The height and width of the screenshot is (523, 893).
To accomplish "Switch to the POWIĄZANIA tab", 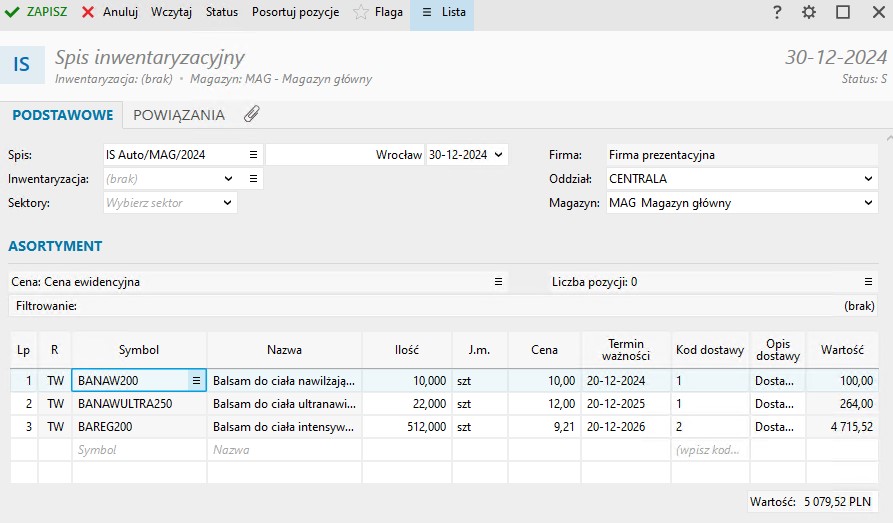I will pos(179,115).
